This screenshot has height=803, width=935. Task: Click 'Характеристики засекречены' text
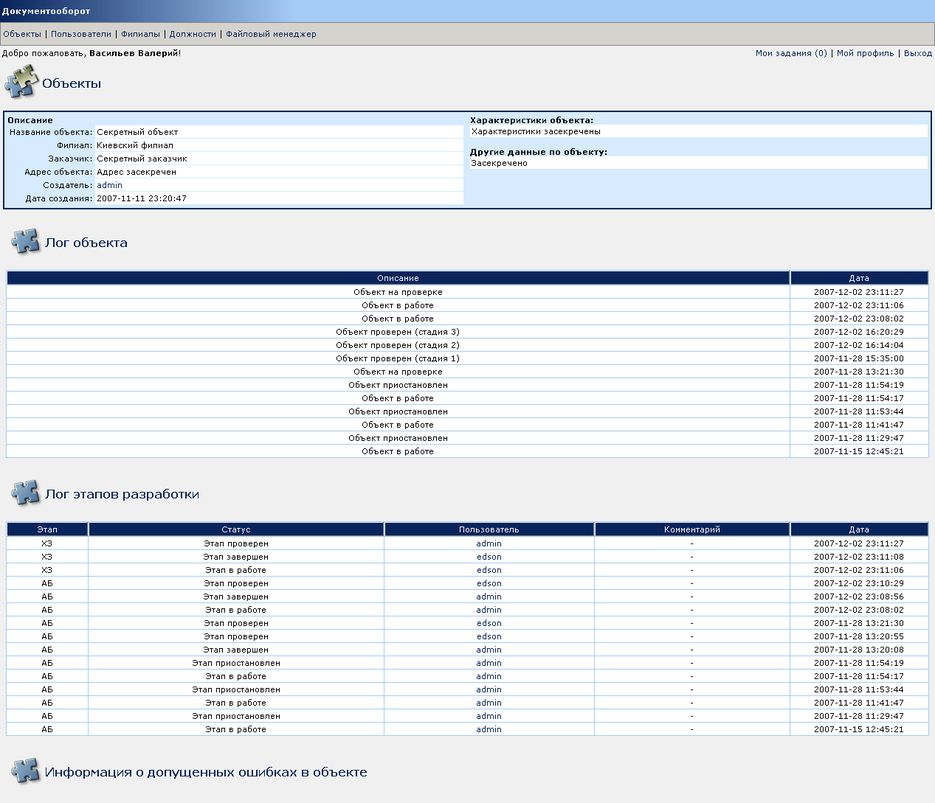pyautogui.click(x=535, y=131)
